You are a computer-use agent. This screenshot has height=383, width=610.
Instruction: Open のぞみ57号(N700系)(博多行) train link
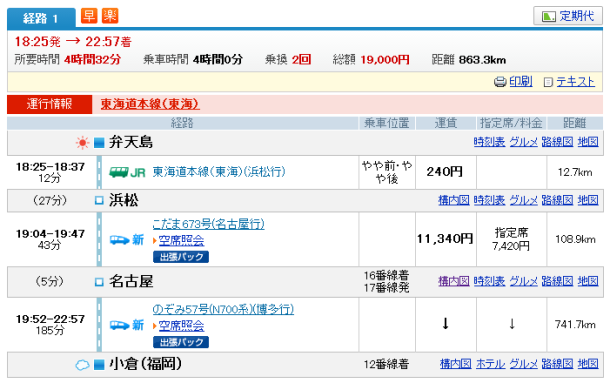(223, 309)
